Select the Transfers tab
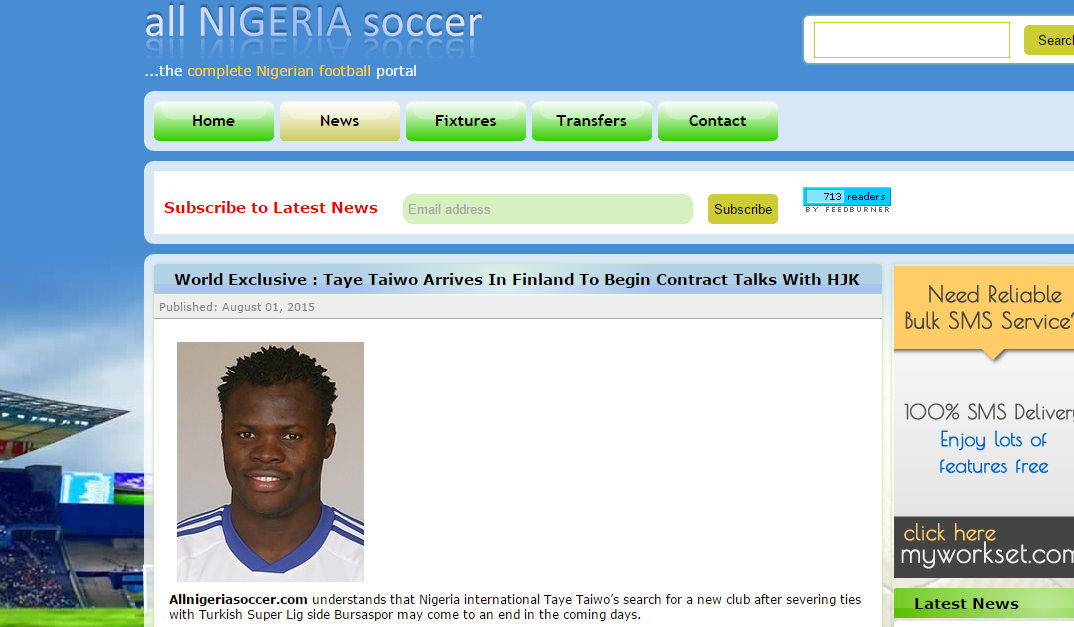Viewport: 1074px width, 627px height. [592, 121]
